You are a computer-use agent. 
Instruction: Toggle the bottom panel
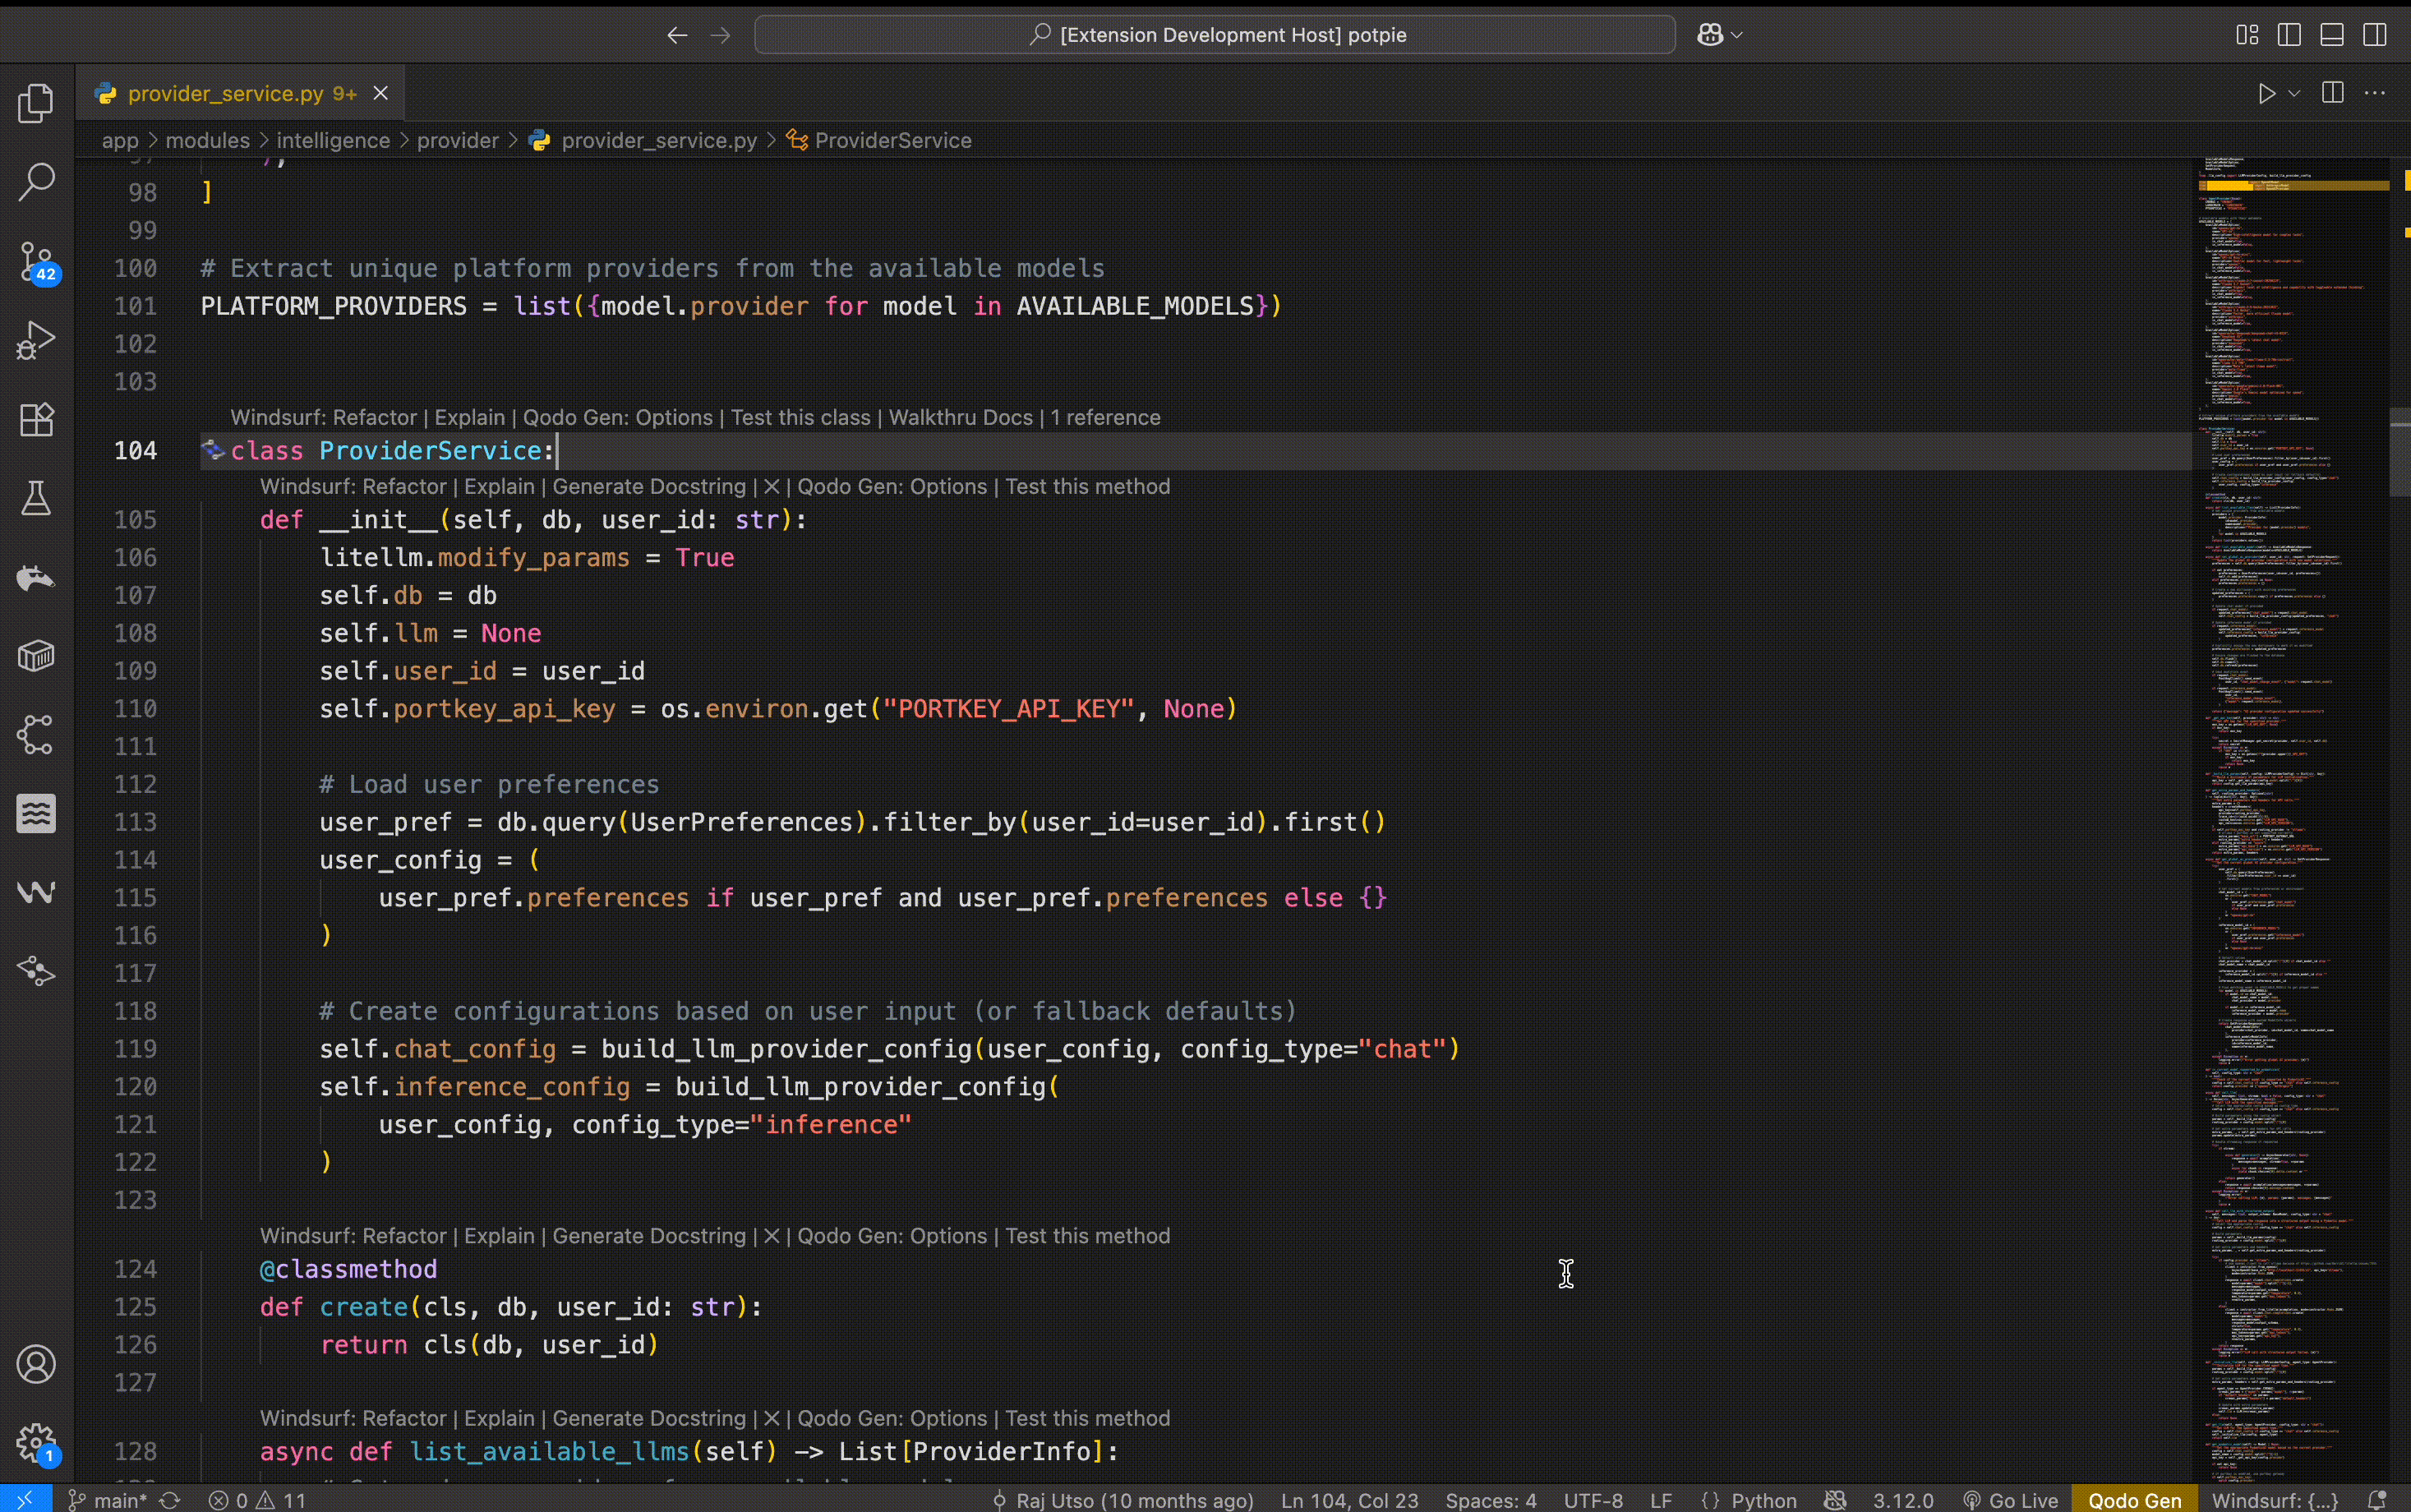(2332, 35)
